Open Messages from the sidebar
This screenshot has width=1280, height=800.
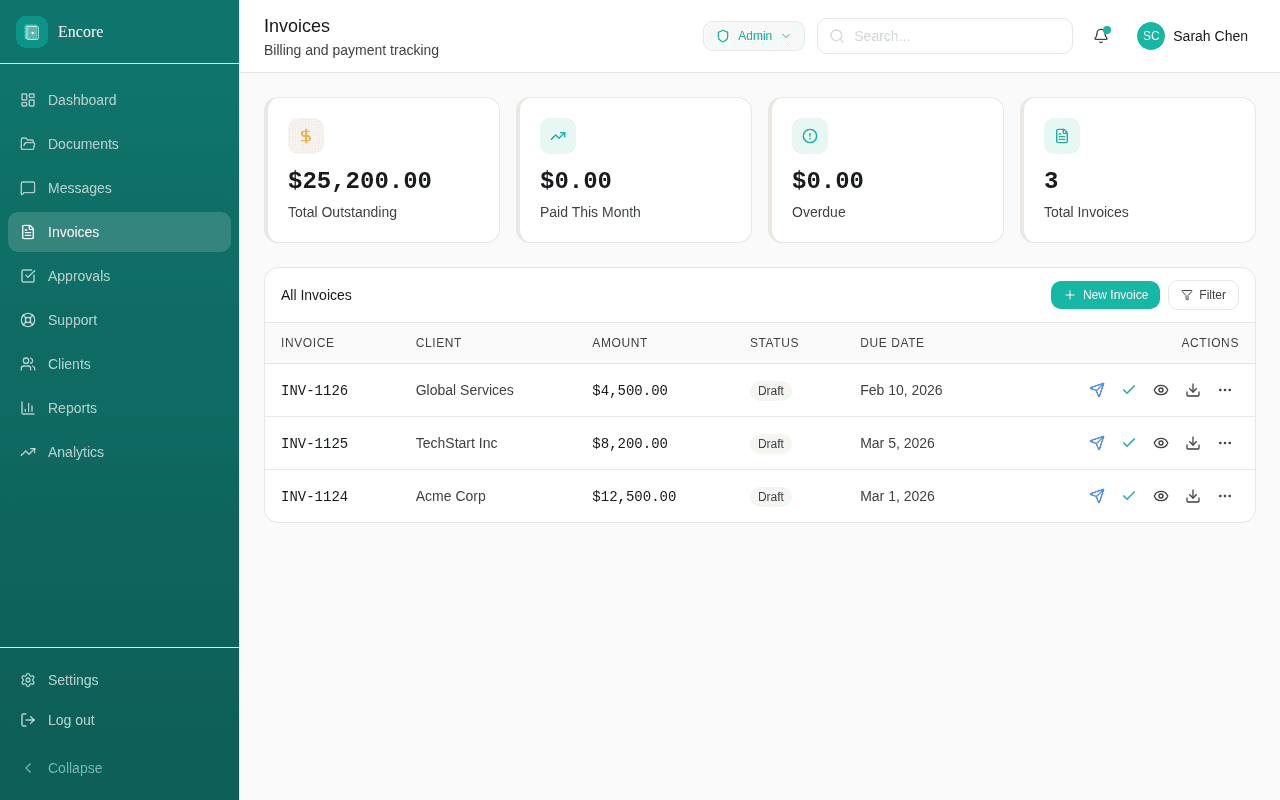pyautogui.click(x=79, y=188)
